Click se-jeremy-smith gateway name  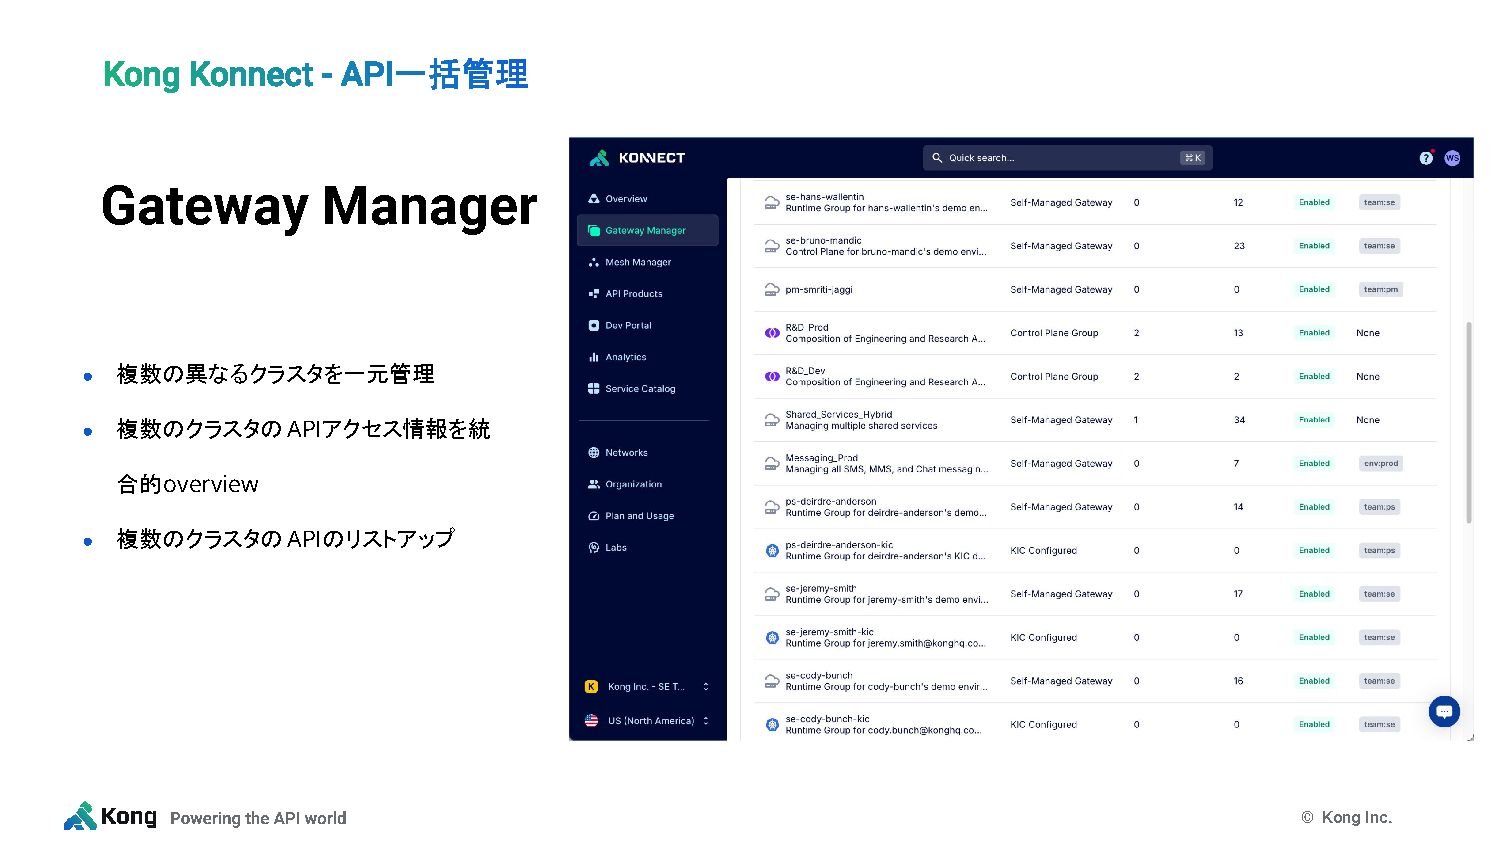[820, 589]
